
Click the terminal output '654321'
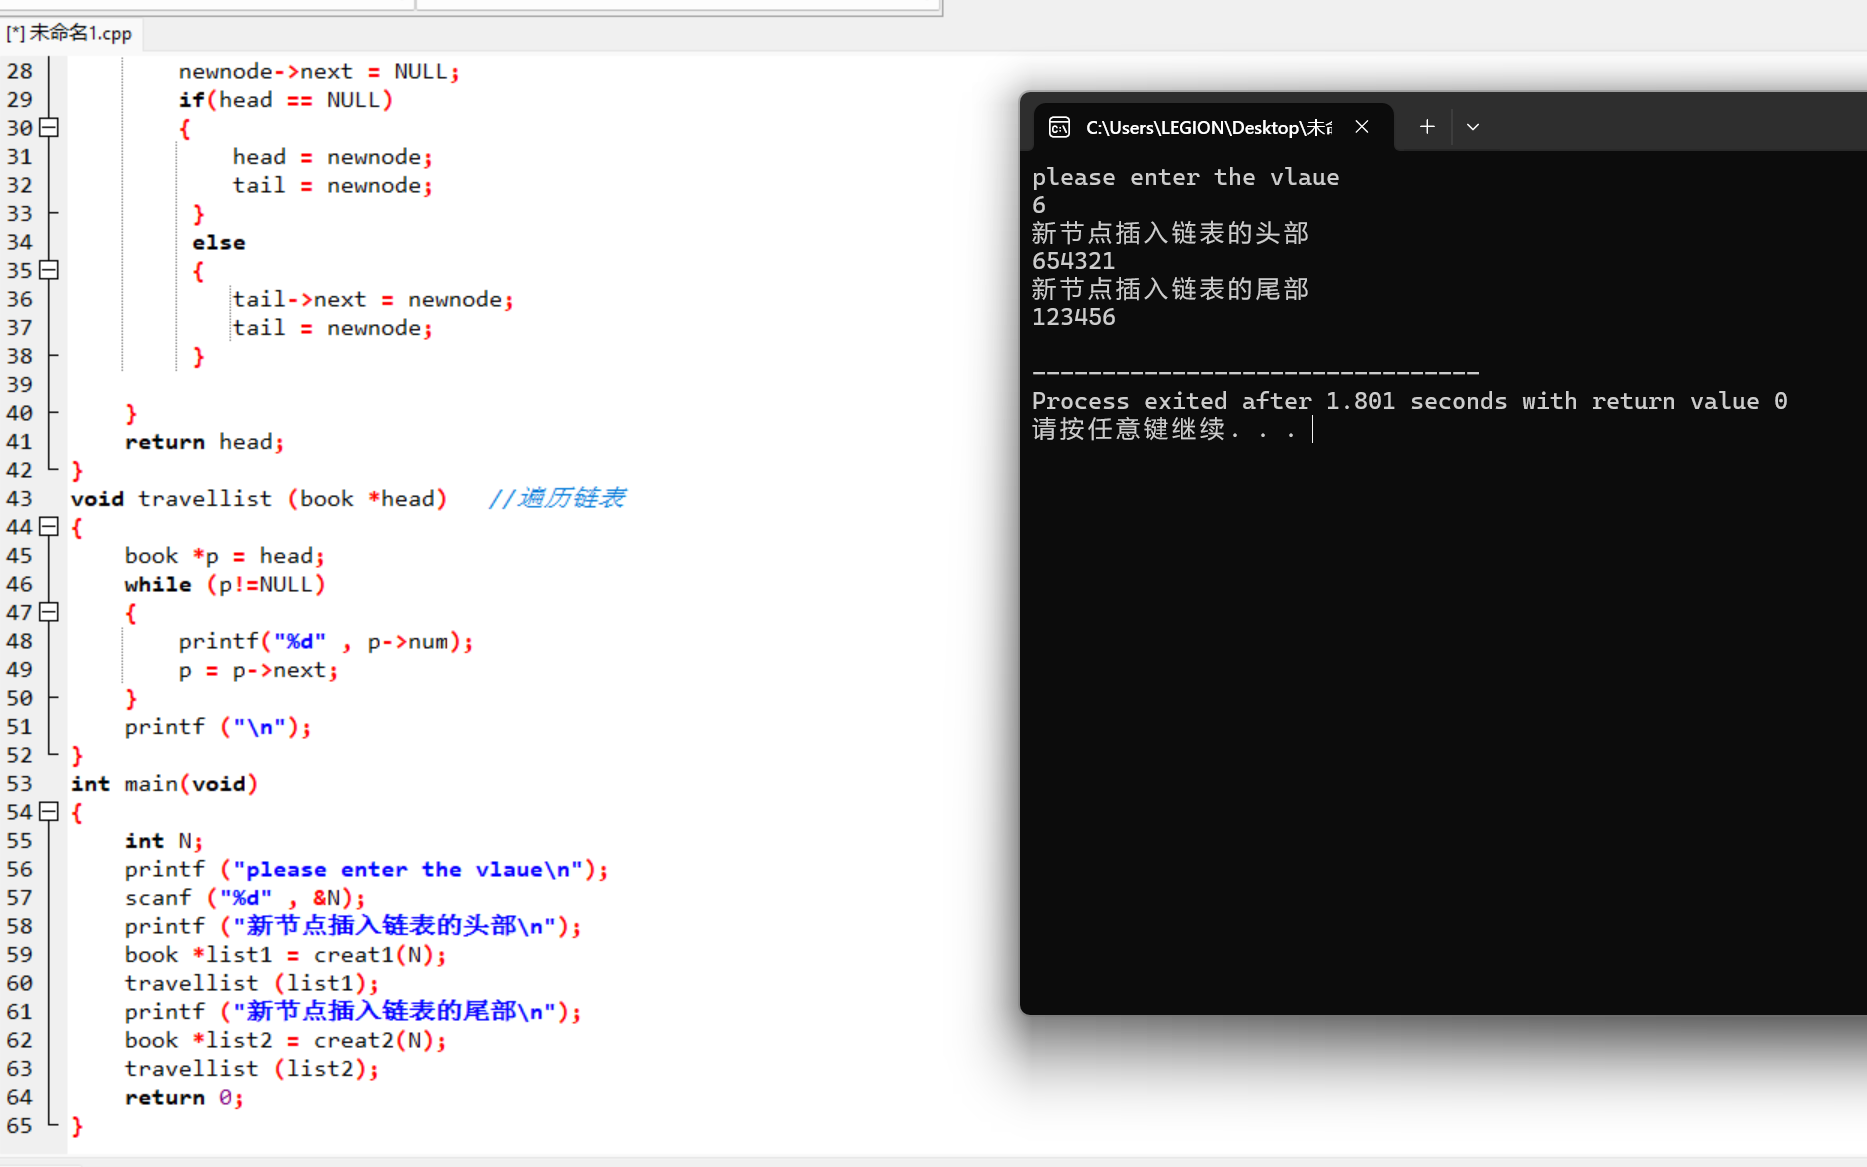[x=1073, y=261]
